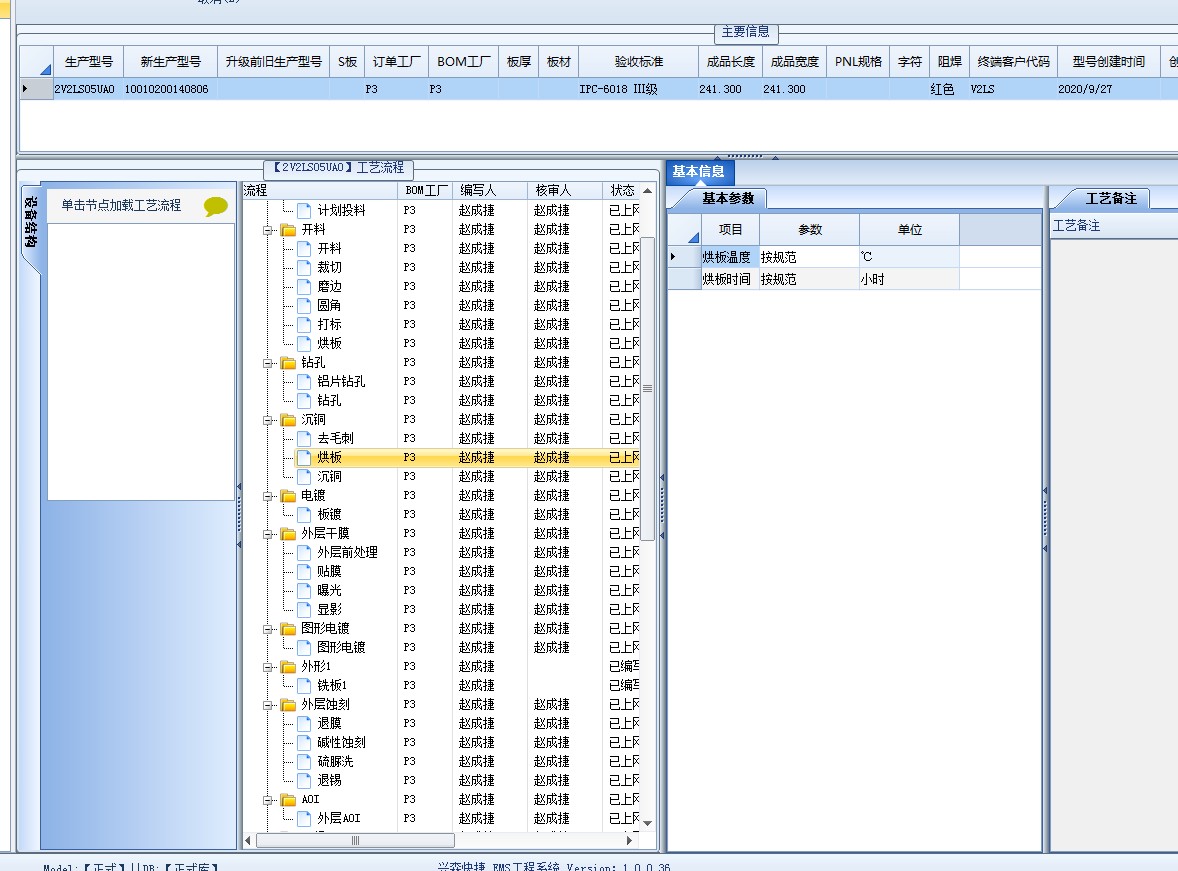The width and height of the screenshot is (1178, 871).
Task: Click the document icon of 曝光
Action: click(304, 591)
